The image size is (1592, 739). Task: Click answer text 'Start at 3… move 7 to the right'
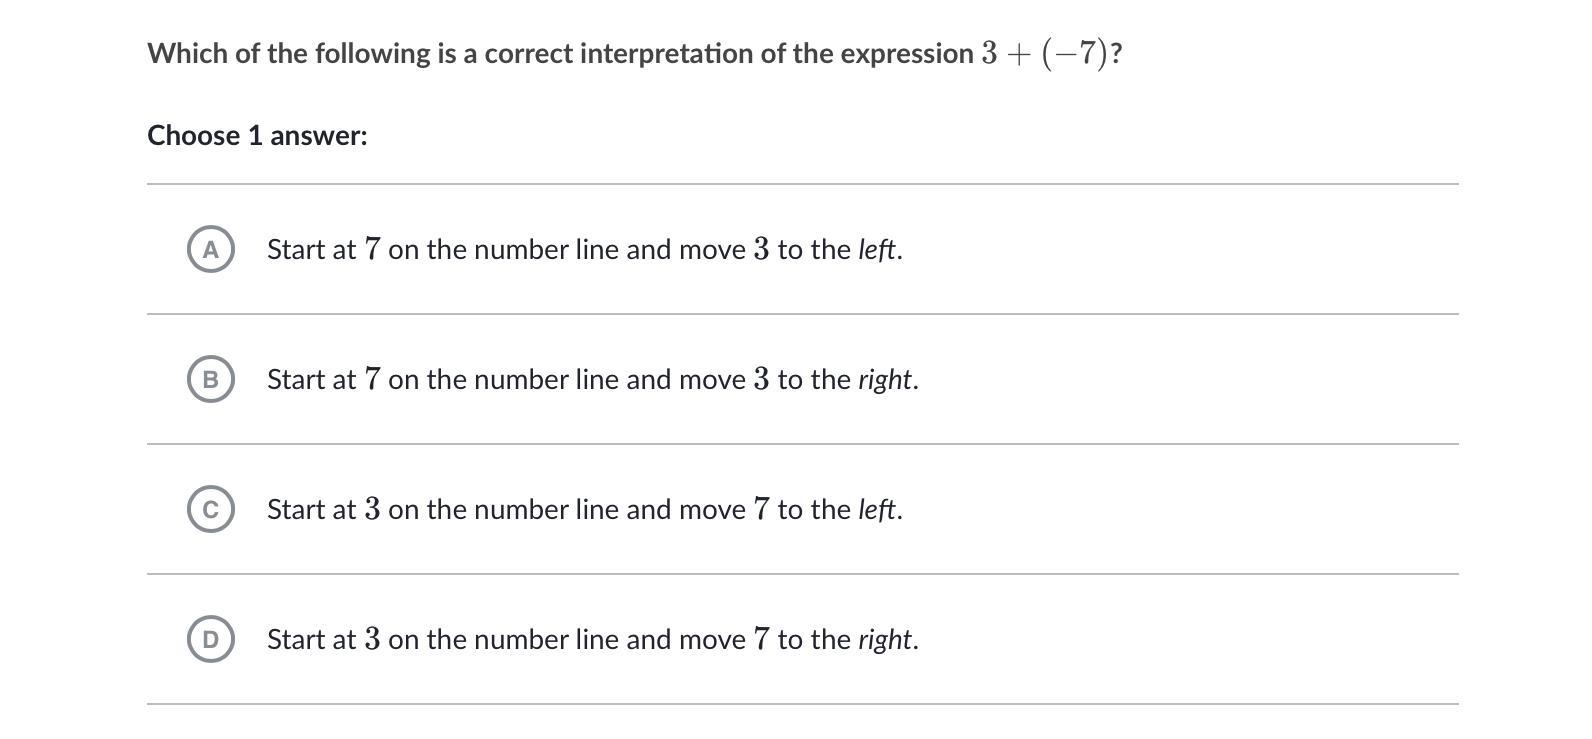[592, 639]
